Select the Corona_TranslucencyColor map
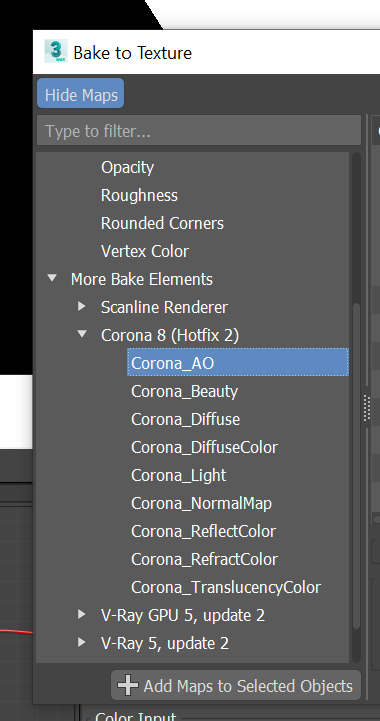The image size is (380, 721). (226, 588)
